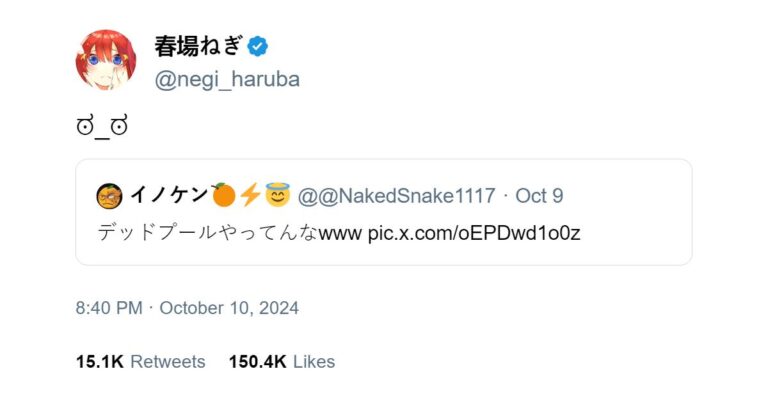Open the red-haired anime profile avatar
Screen dimensions: 768x401
tap(106, 60)
